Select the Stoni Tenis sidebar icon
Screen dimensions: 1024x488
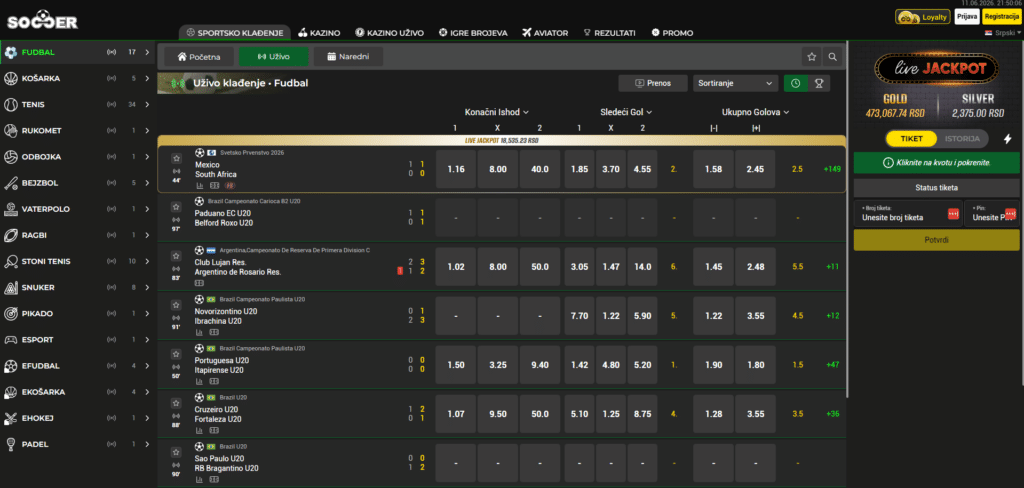click(x=10, y=261)
